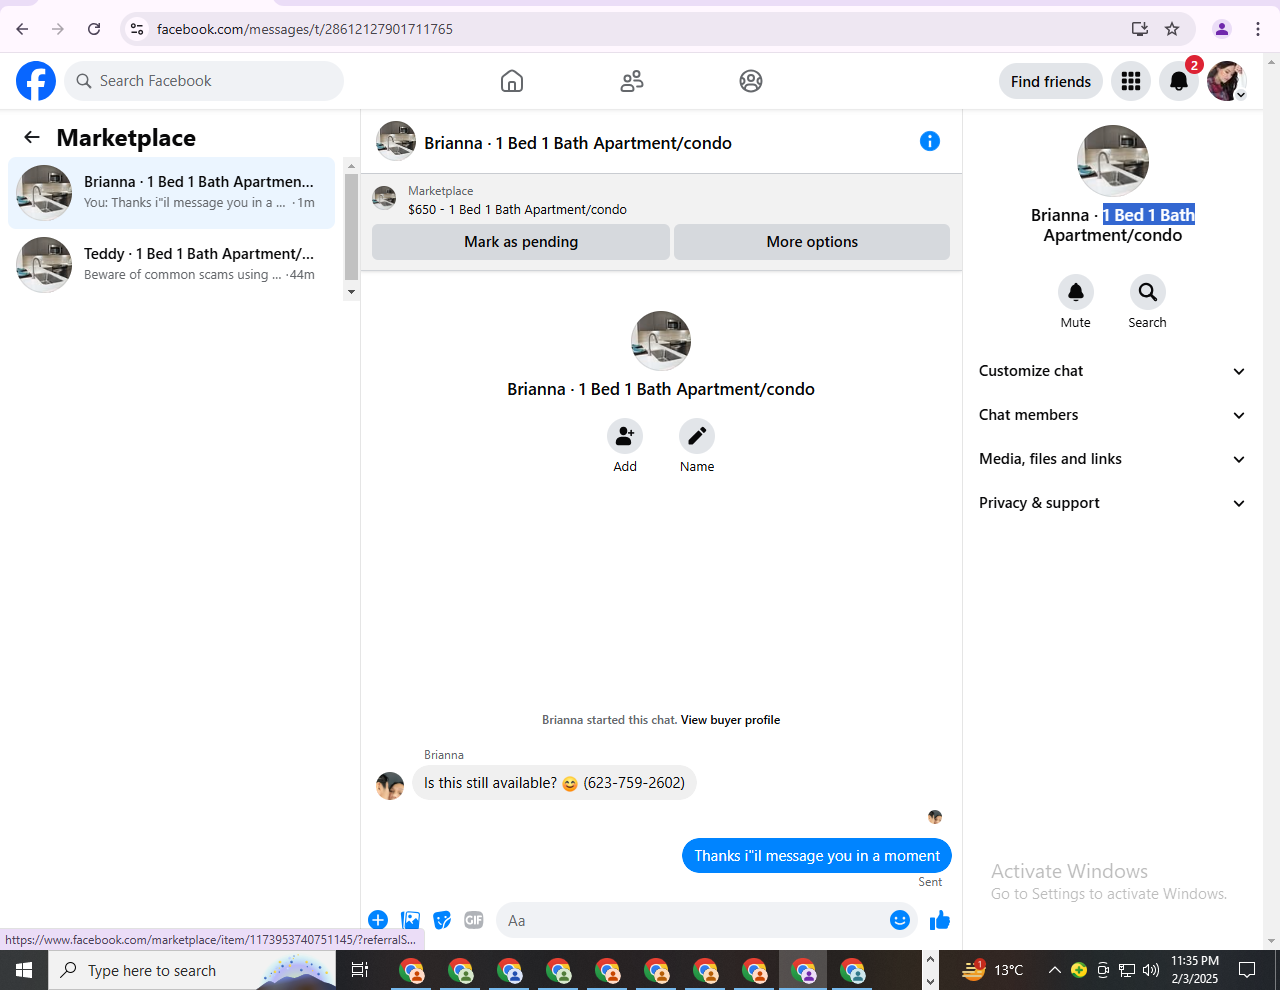This screenshot has width=1280, height=990.
Task: Open the Windows notification center
Action: (1247, 970)
